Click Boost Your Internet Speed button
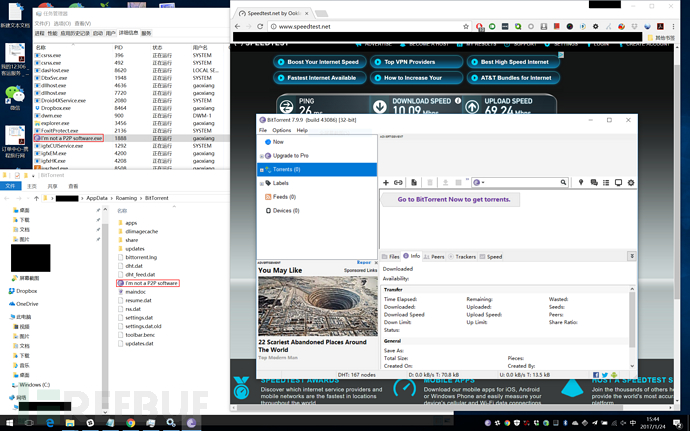Screen dimensions: 690x431 [x=319, y=62]
